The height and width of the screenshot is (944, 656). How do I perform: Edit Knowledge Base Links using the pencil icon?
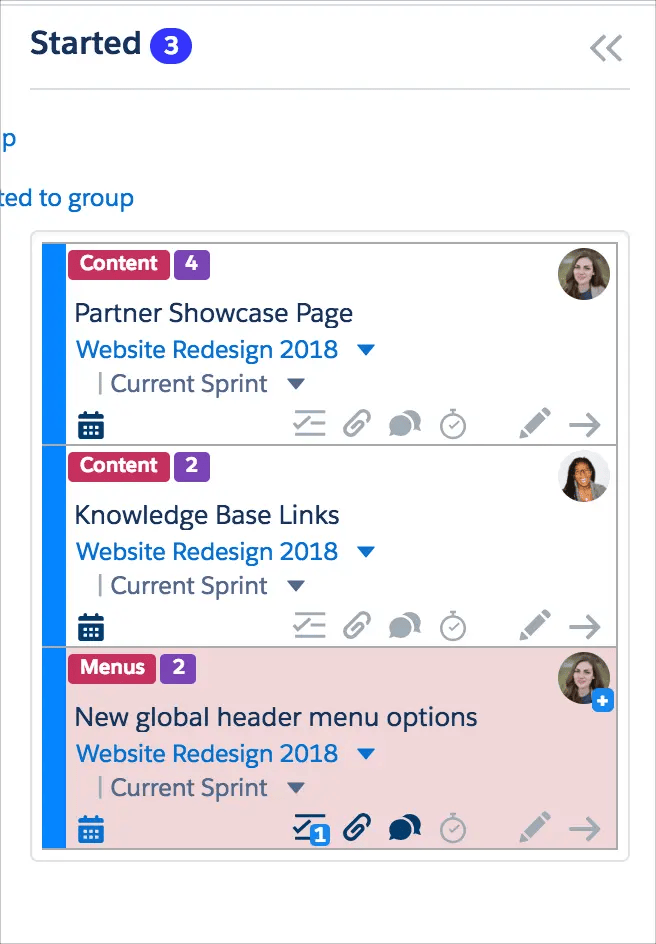534,625
